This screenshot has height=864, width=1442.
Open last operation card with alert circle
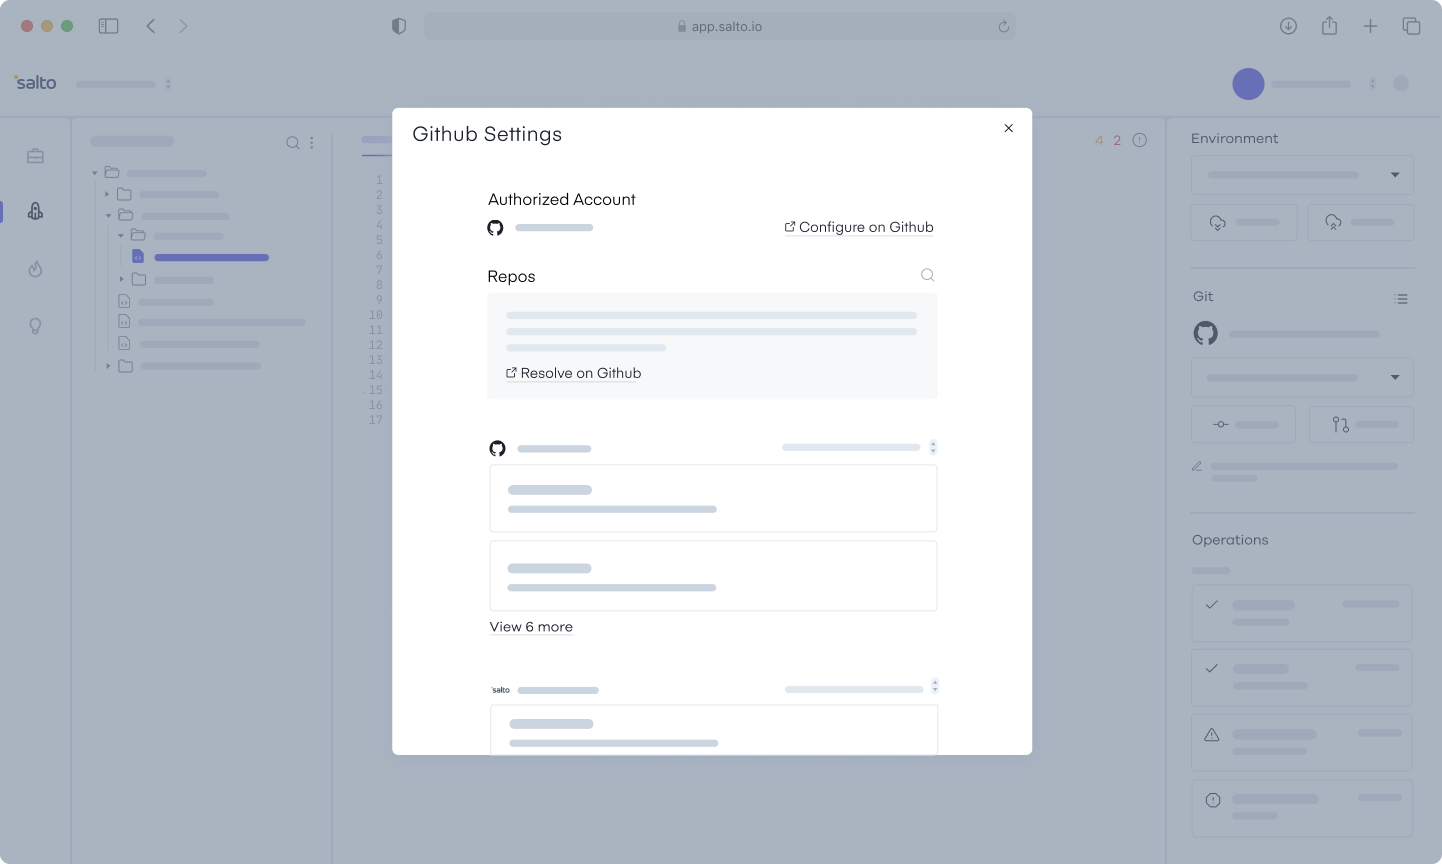pos(1302,808)
